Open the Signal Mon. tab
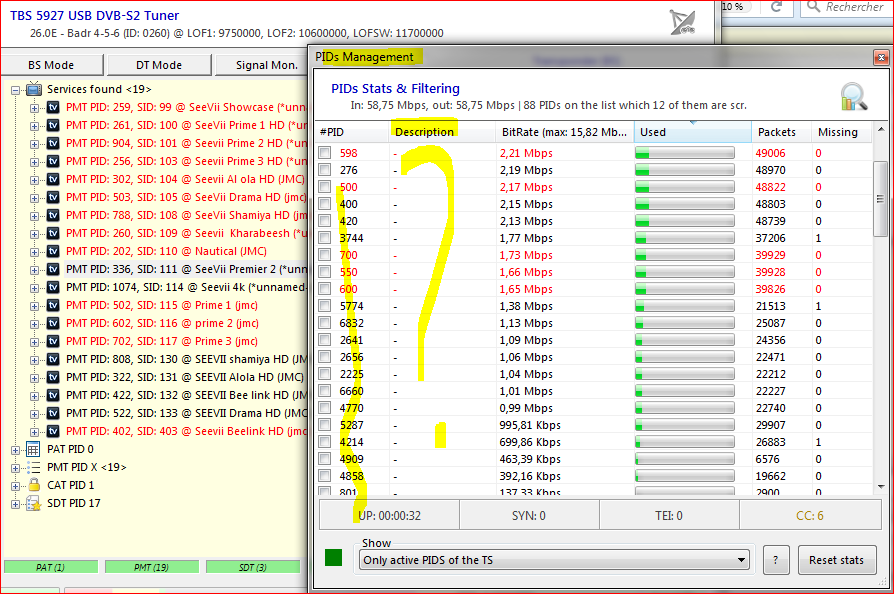The width and height of the screenshot is (894, 594). pos(265,65)
